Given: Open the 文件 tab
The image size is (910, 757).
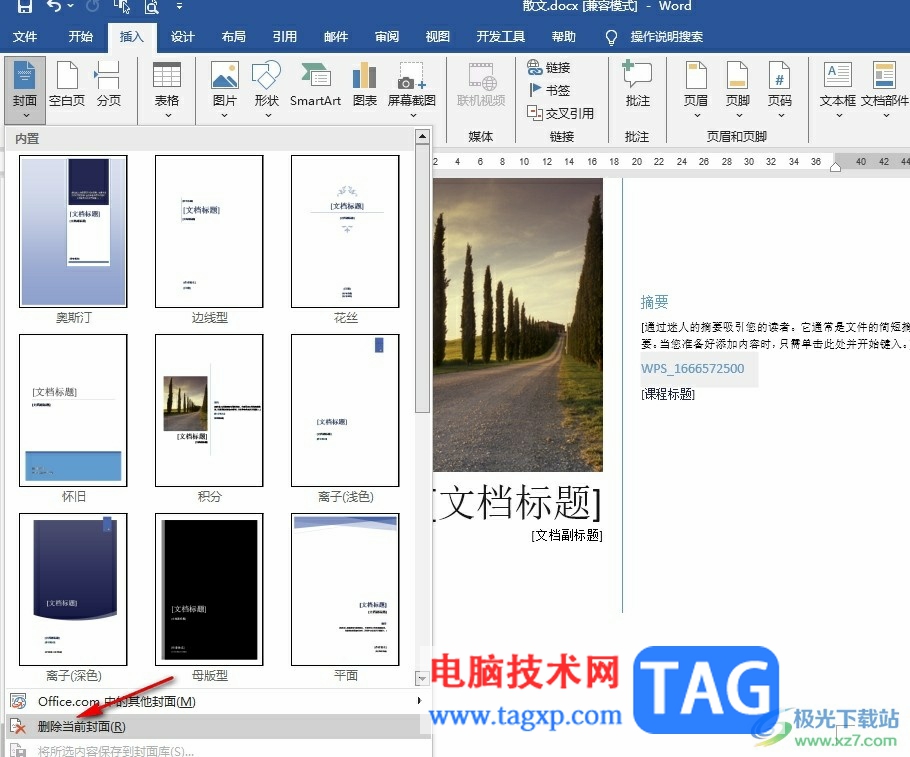Looking at the screenshot, I should click(25, 37).
